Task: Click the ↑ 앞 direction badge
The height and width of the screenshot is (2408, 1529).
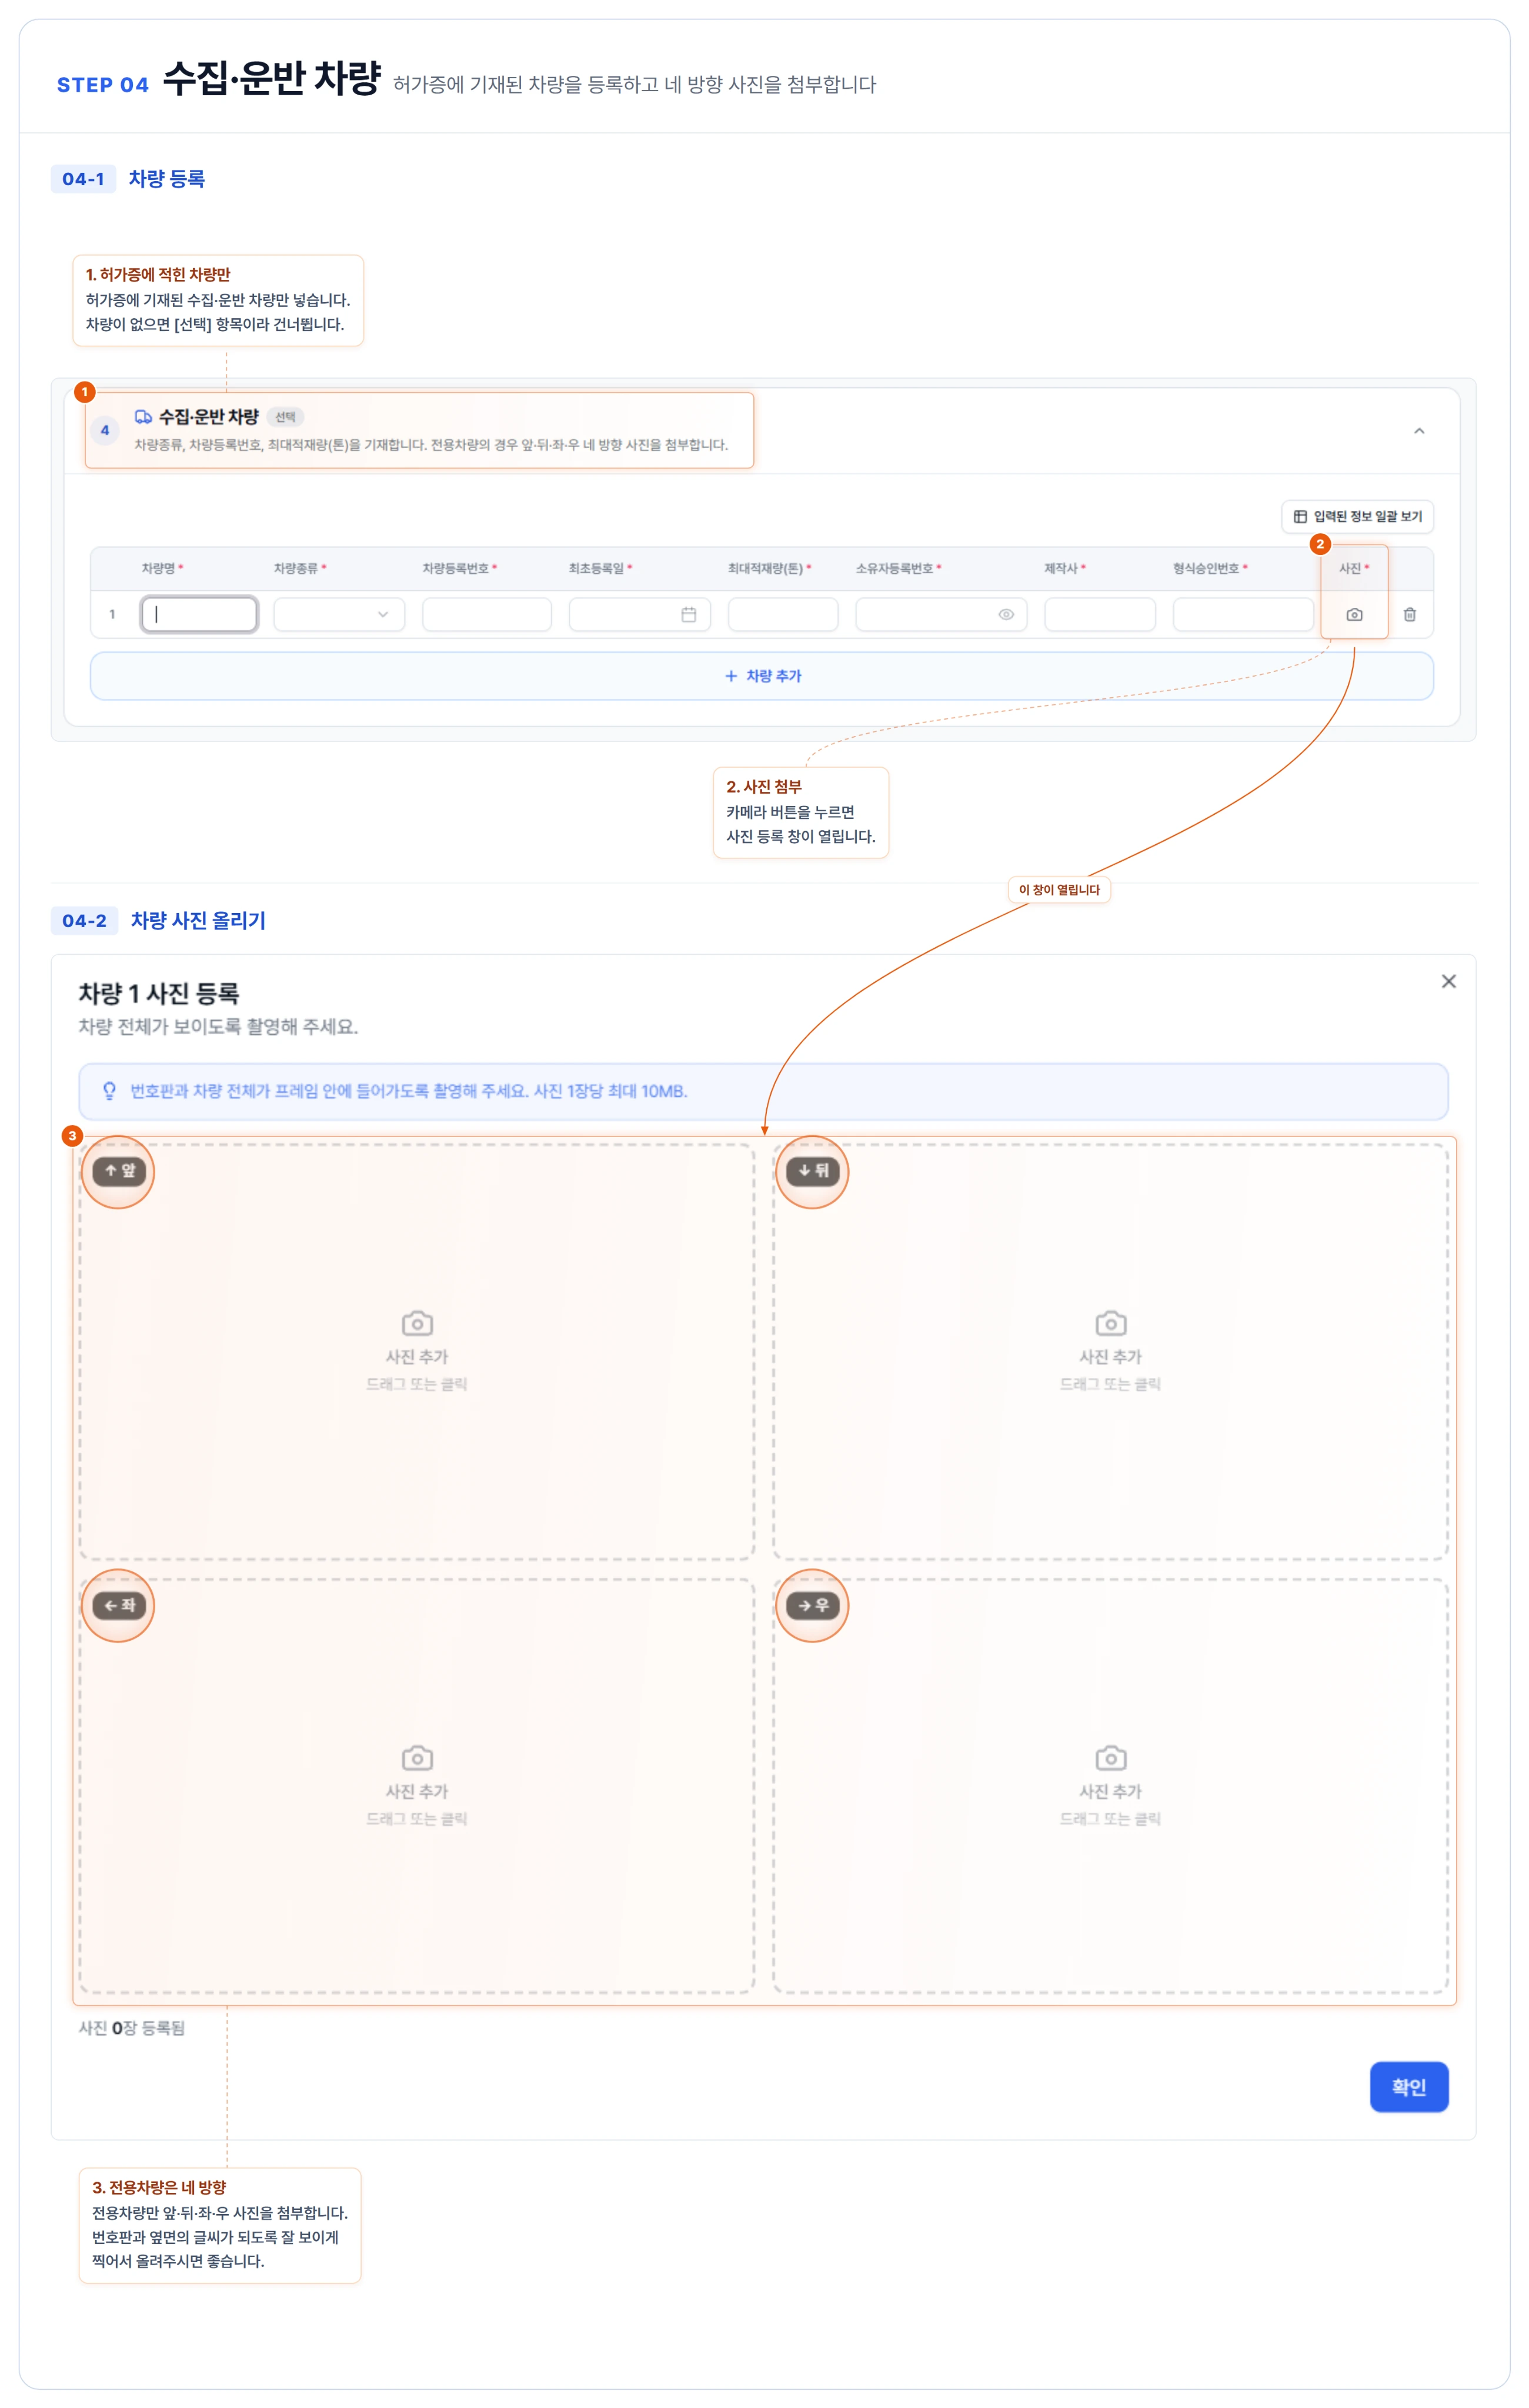Action: [119, 1171]
